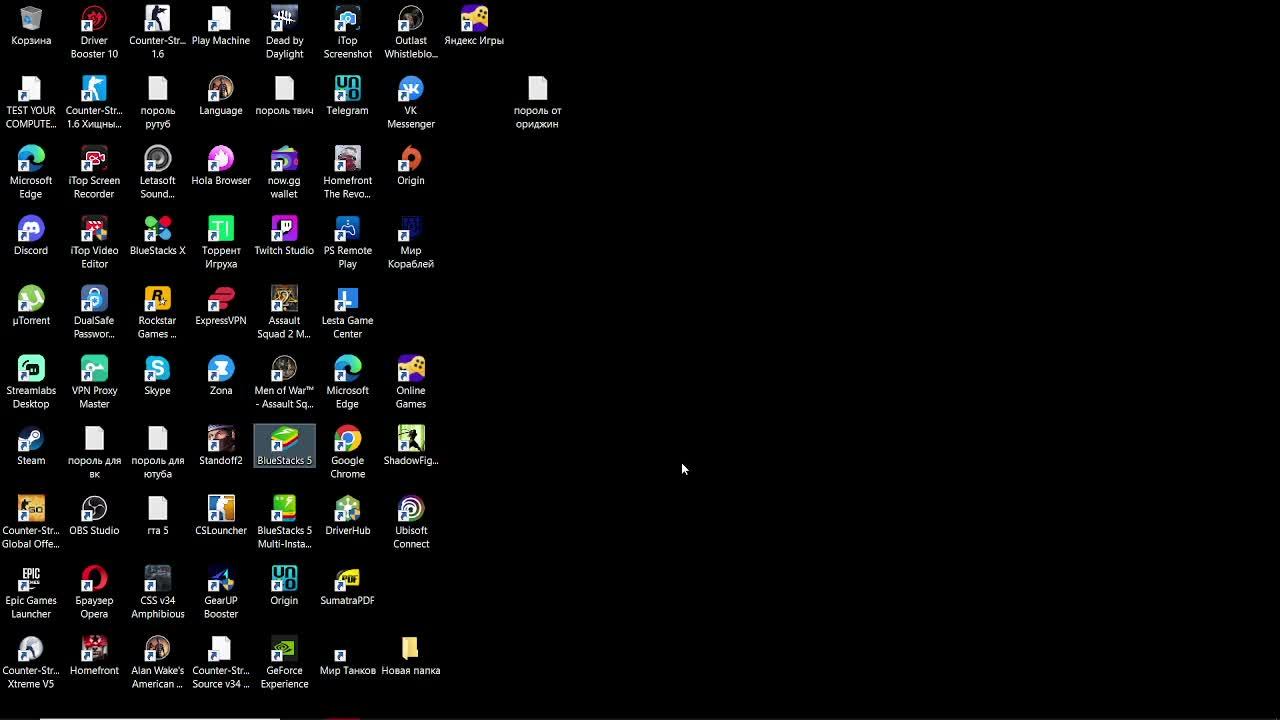Click the Dead by Daylight shortcut
The width and height of the screenshot is (1280, 720).
284,32
